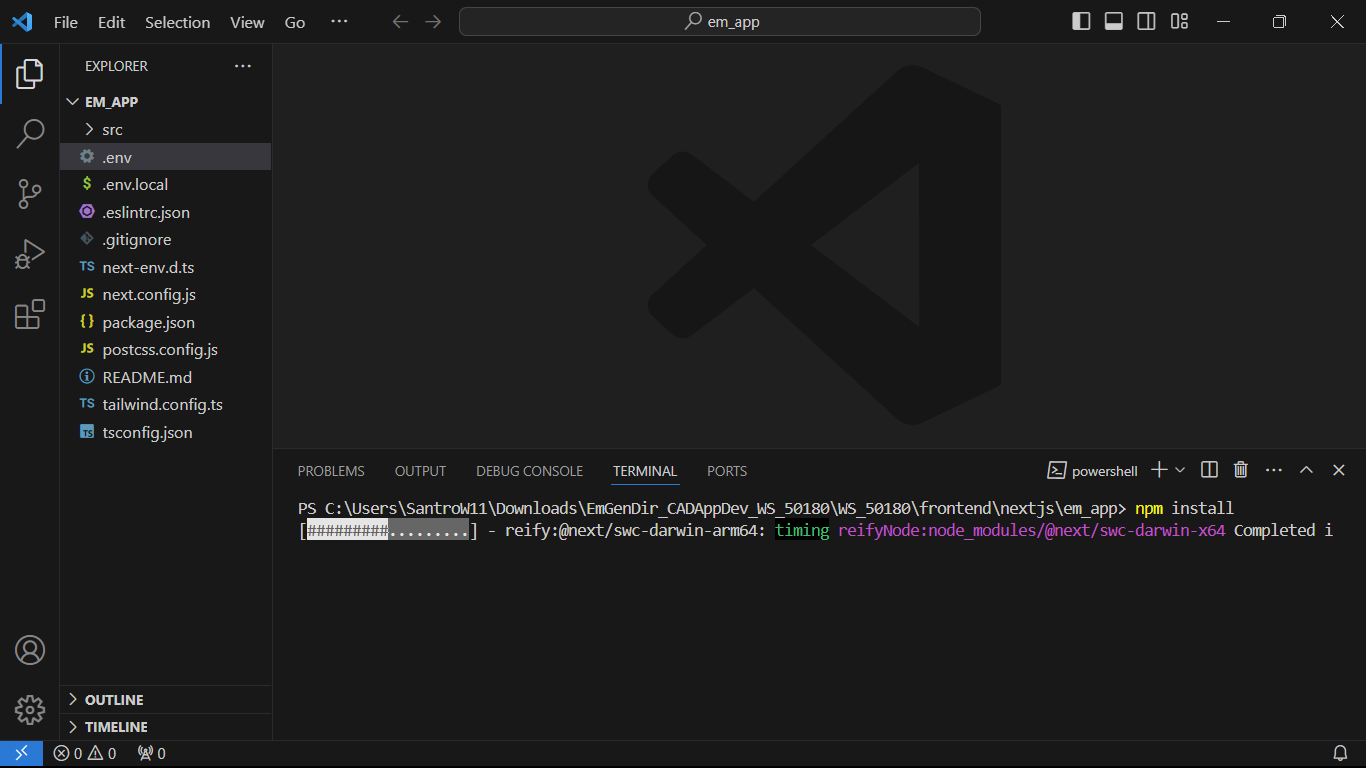Open the Go menu

(x=295, y=22)
